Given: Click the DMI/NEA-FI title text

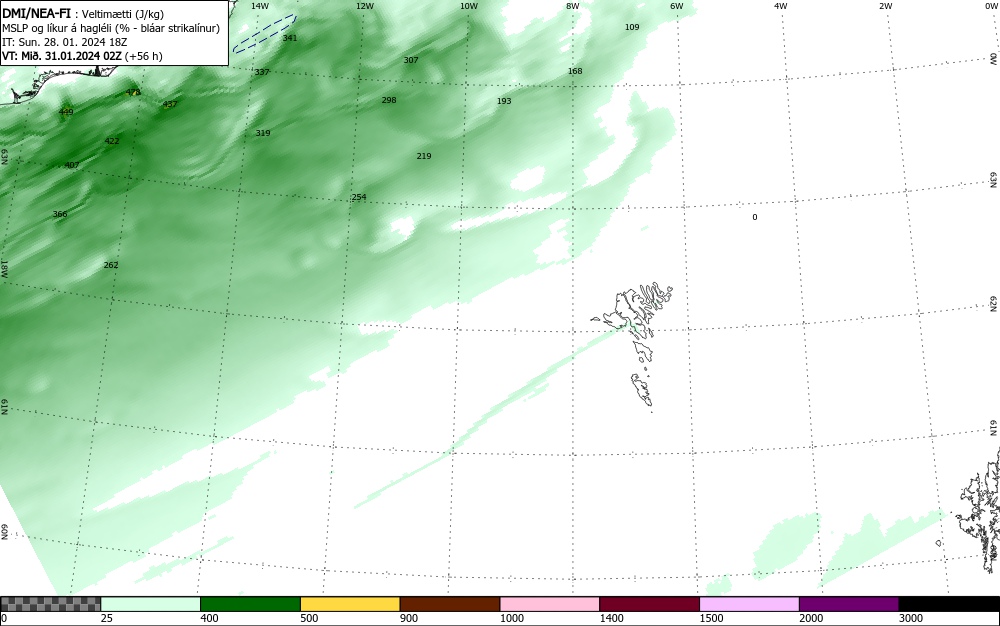Looking at the screenshot, I should [x=36, y=13].
